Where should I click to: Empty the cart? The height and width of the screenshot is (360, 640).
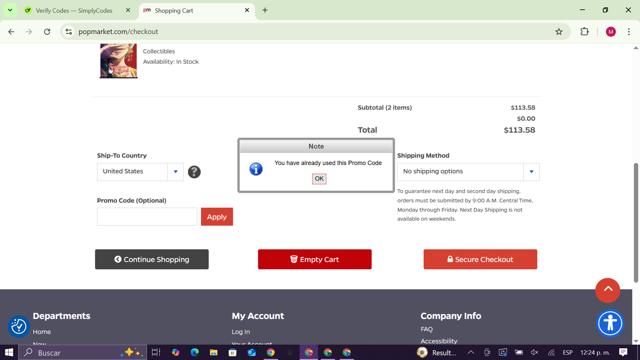pos(315,259)
